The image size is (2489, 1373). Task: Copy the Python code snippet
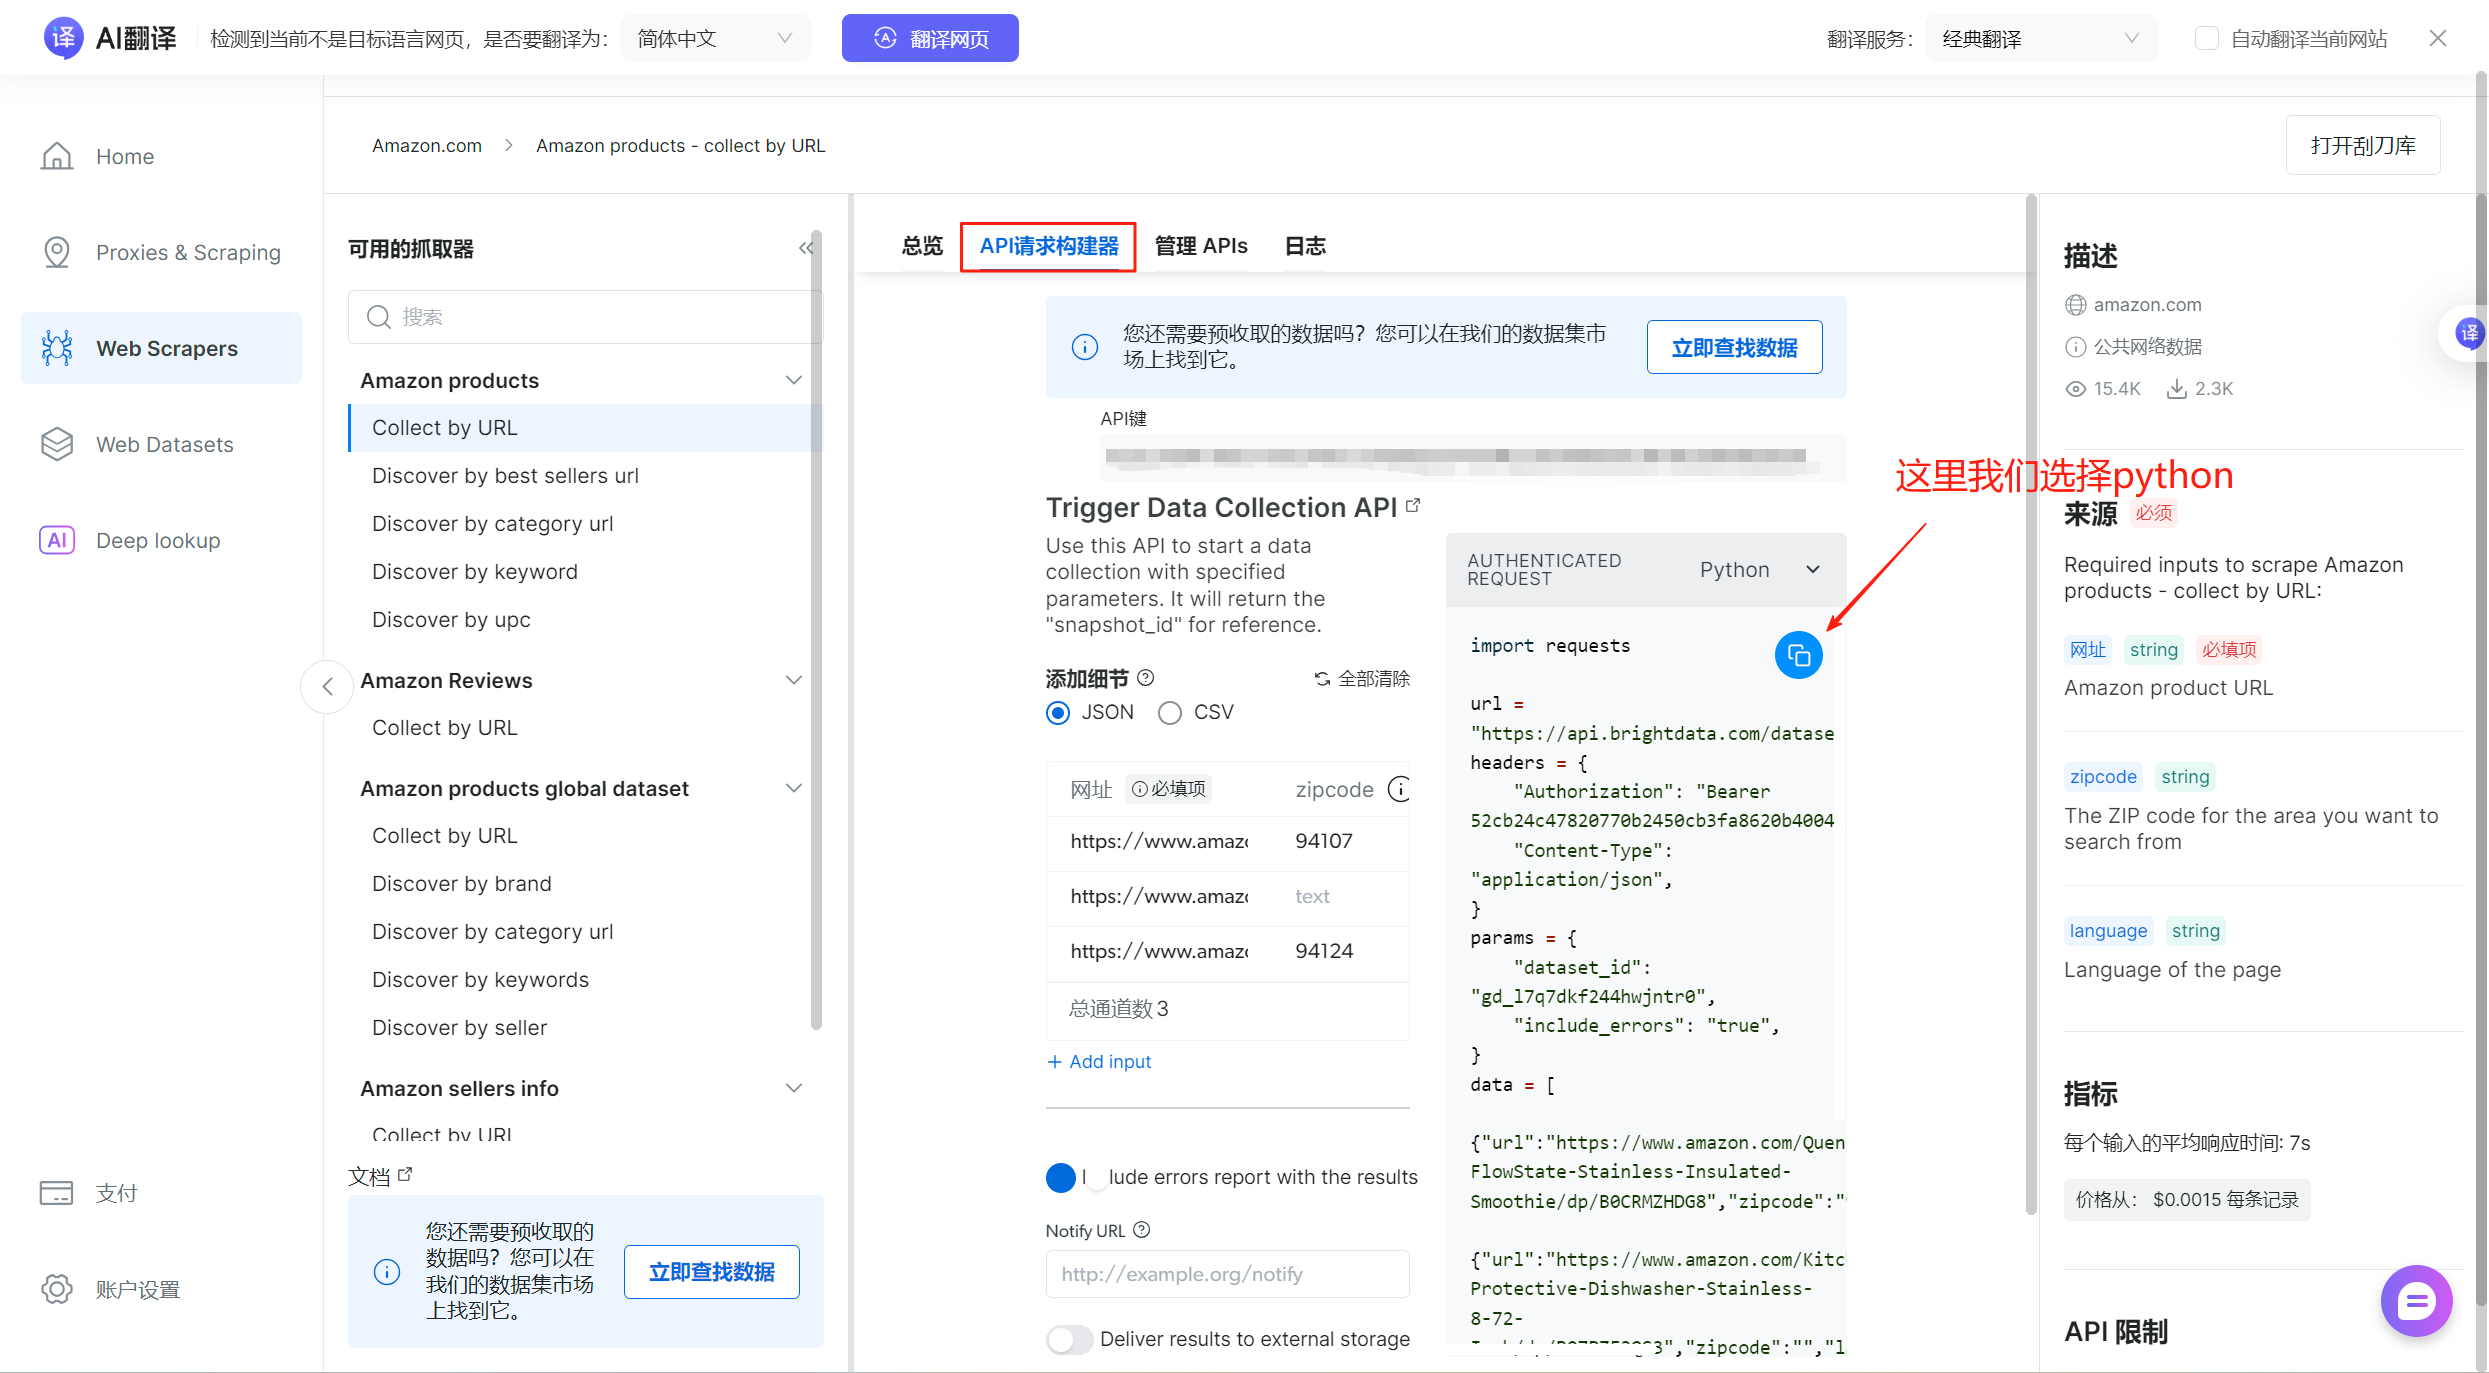pyautogui.click(x=1798, y=655)
